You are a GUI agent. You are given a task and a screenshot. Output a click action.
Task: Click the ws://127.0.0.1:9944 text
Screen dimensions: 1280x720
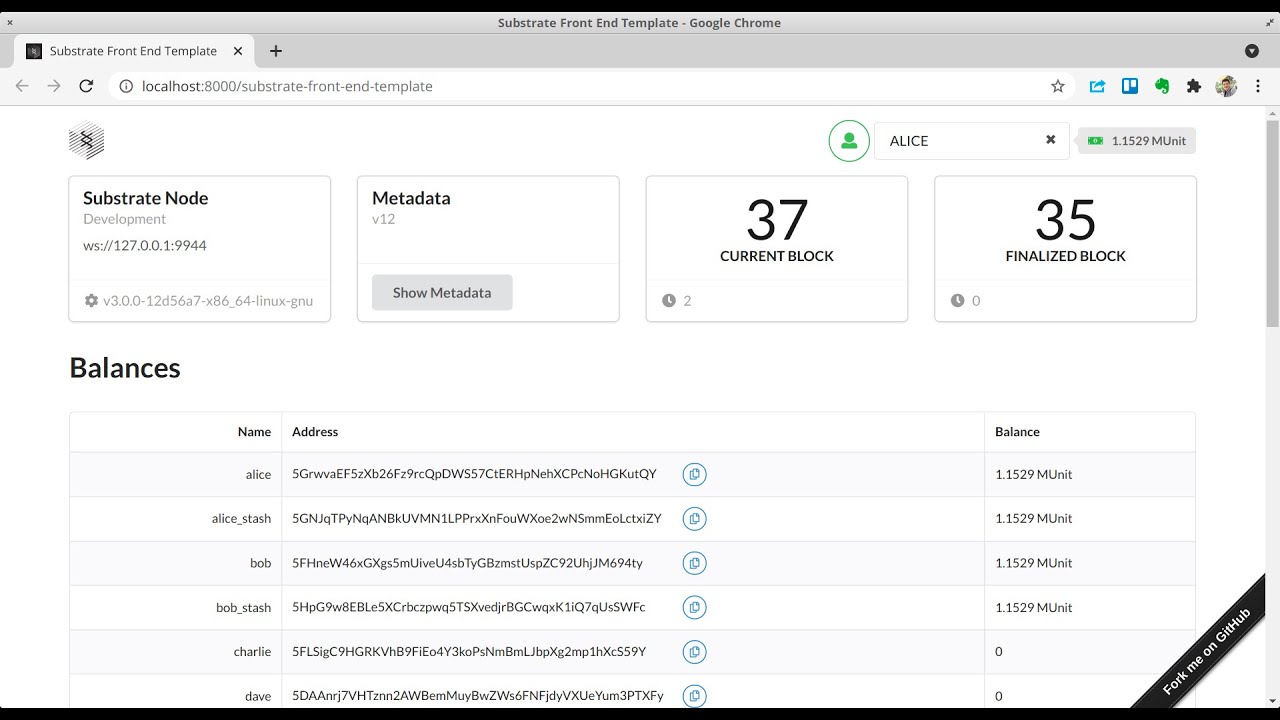(x=145, y=245)
